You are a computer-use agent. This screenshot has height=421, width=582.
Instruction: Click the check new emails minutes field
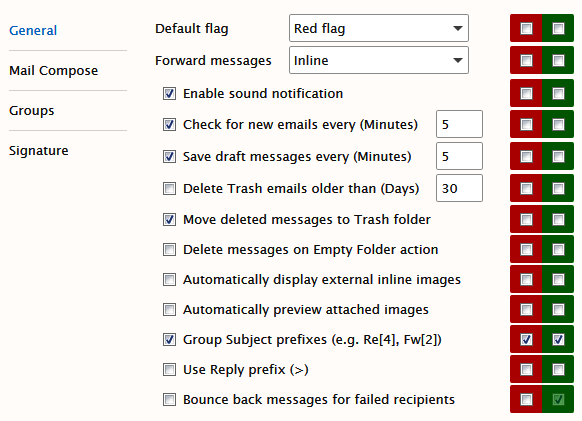tap(460, 124)
